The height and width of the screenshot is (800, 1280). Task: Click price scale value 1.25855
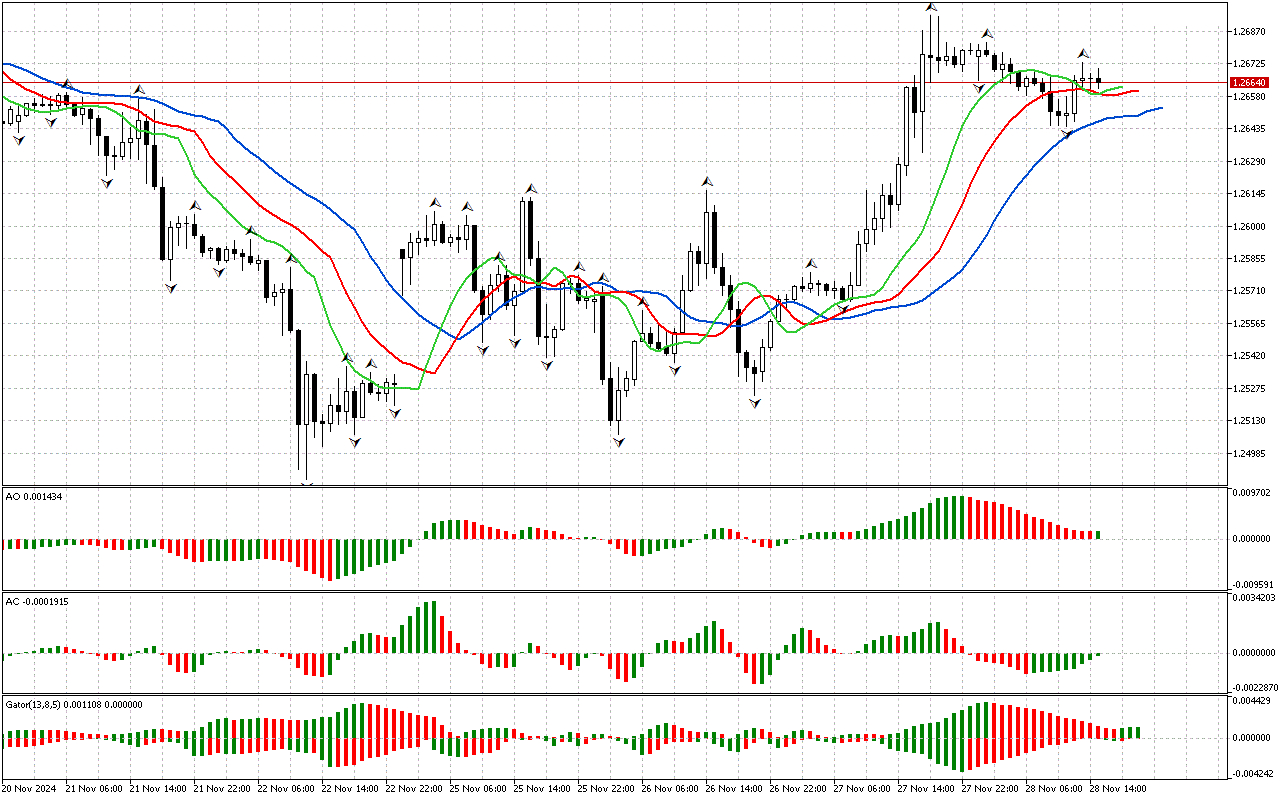pyautogui.click(x=1250, y=259)
